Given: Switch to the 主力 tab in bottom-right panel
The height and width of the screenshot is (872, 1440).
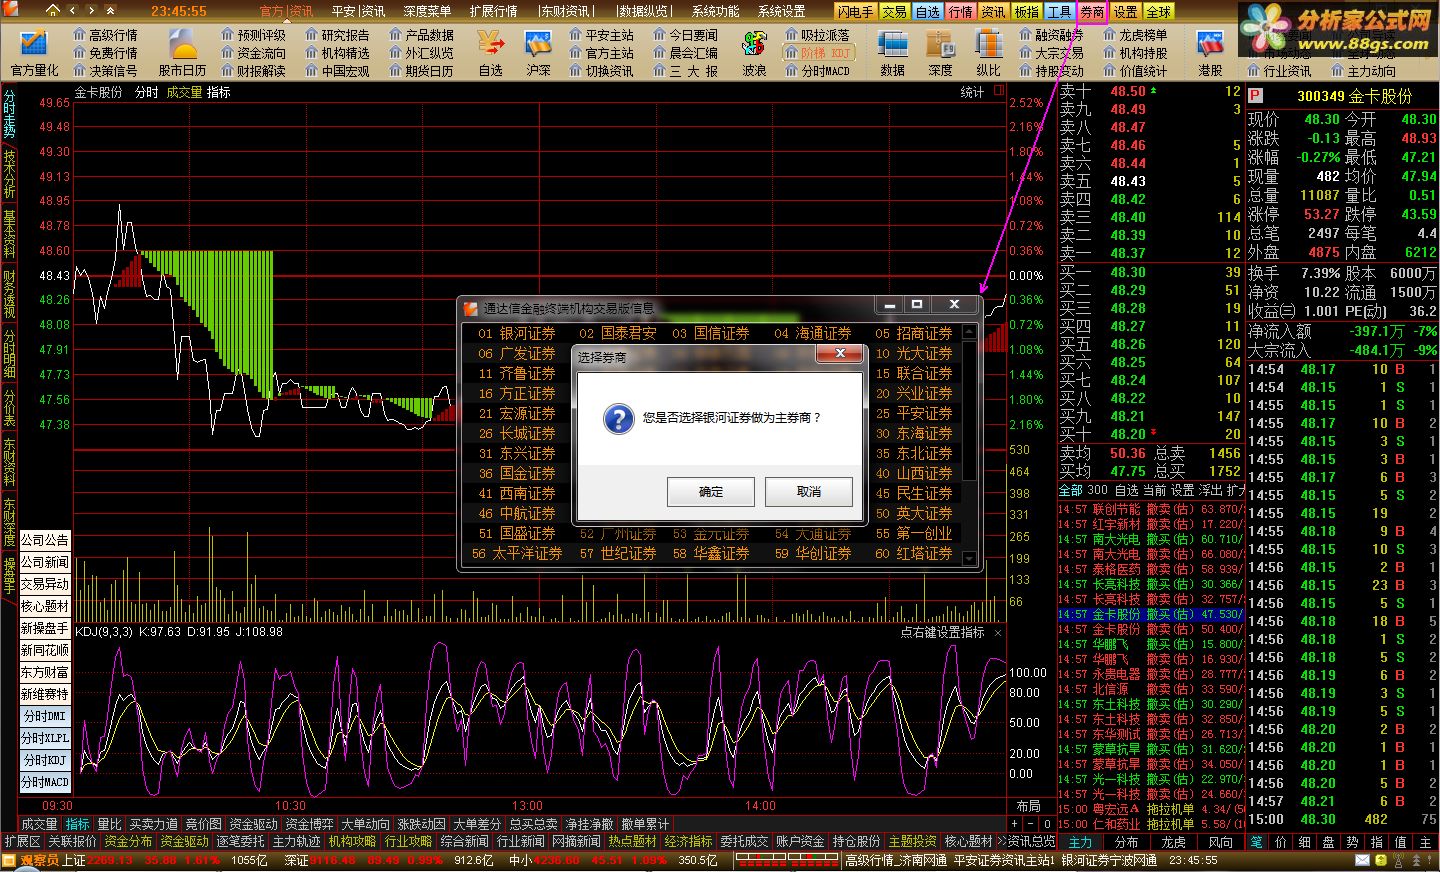Looking at the screenshot, I should click(x=1081, y=842).
